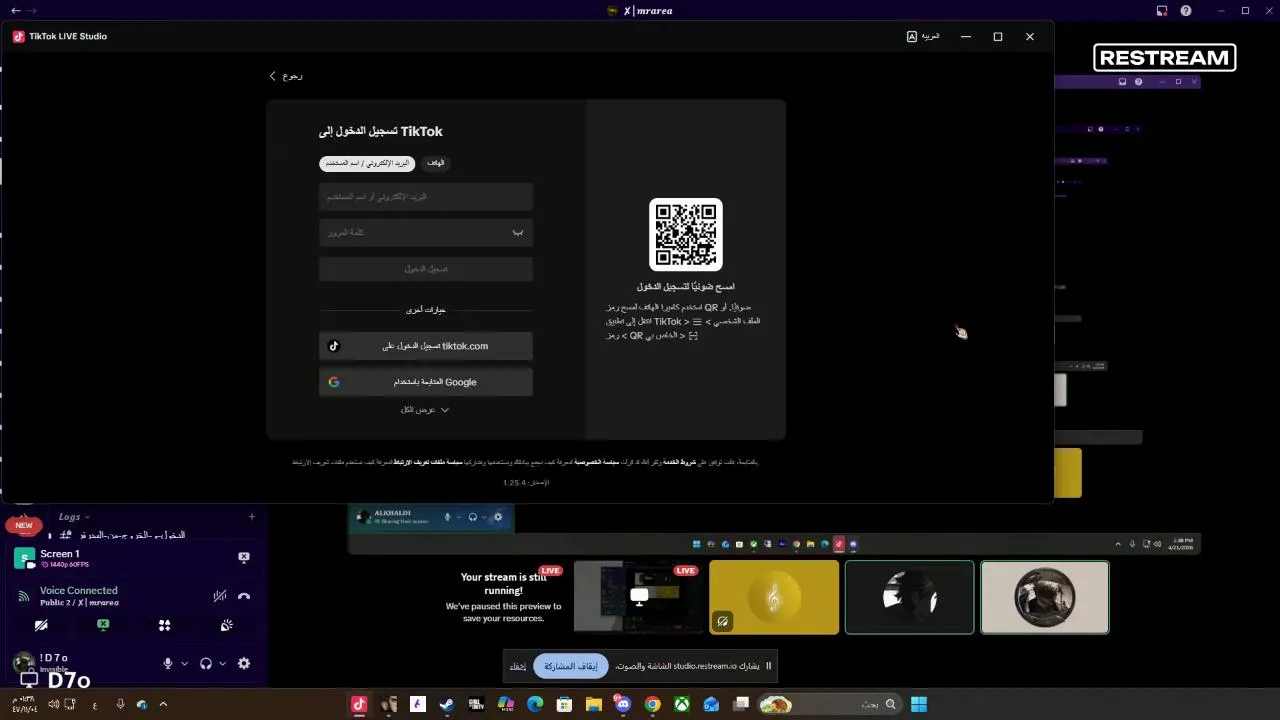The height and width of the screenshot is (720, 1280).
Task: Continue with Google button
Action: point(426,382)
